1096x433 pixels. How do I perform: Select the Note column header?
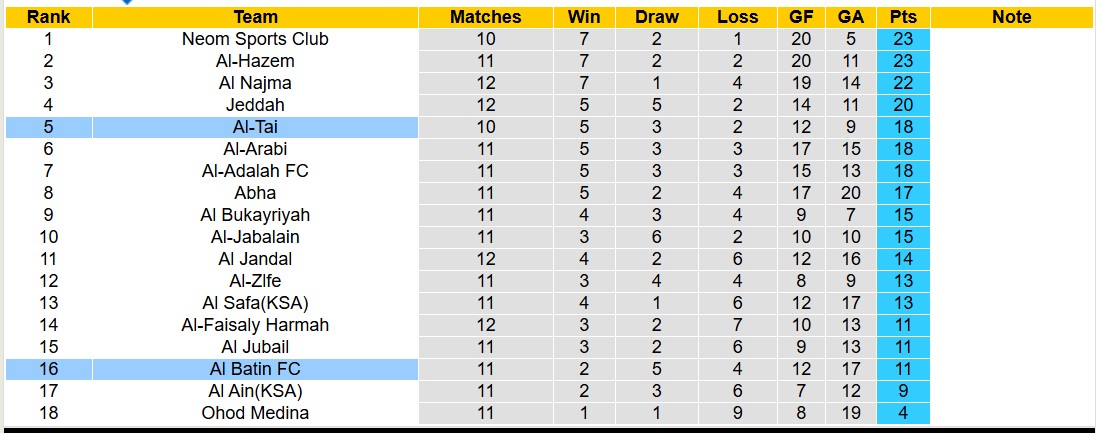pos(1012,17)
